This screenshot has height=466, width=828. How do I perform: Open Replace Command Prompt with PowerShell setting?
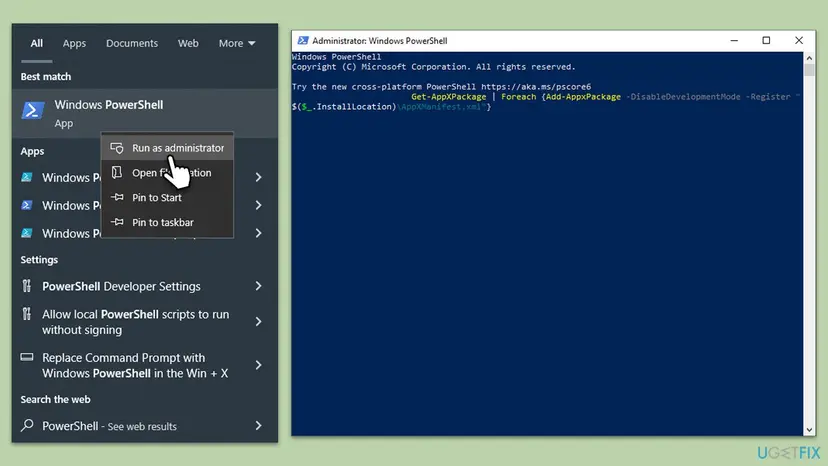pos(145,365)
